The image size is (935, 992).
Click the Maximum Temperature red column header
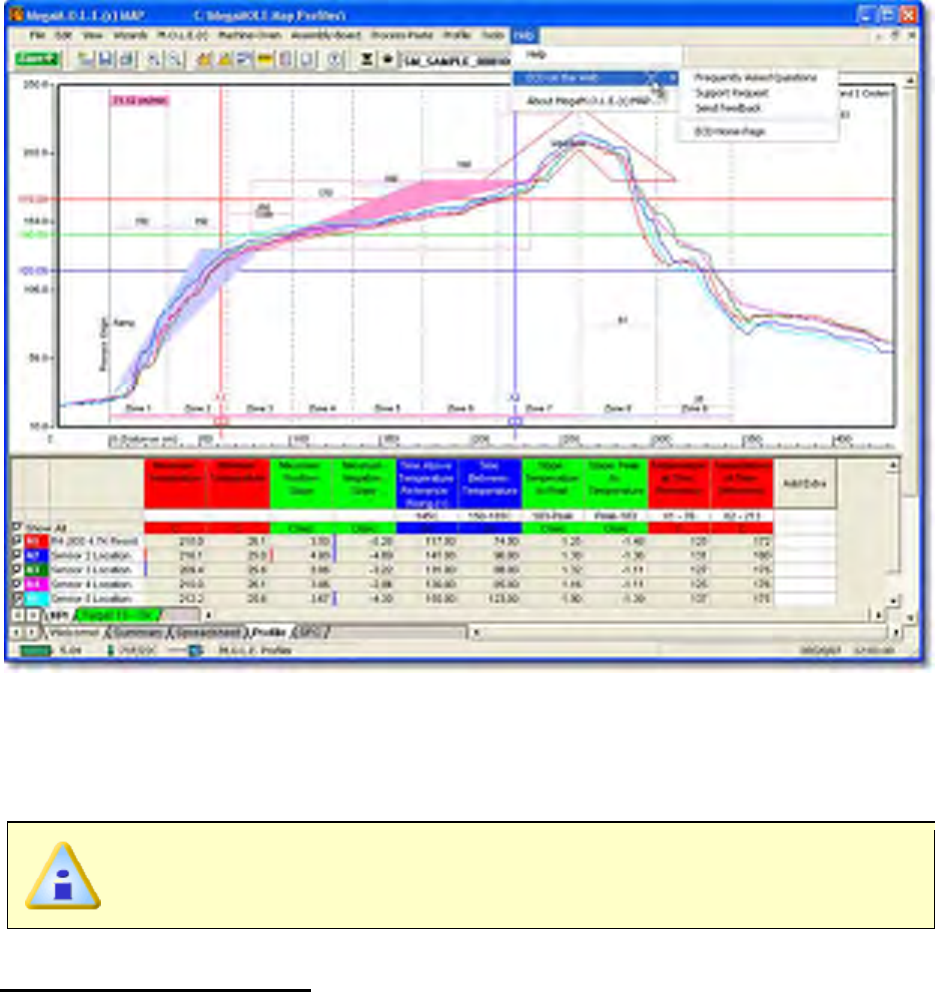pos(175,483)
